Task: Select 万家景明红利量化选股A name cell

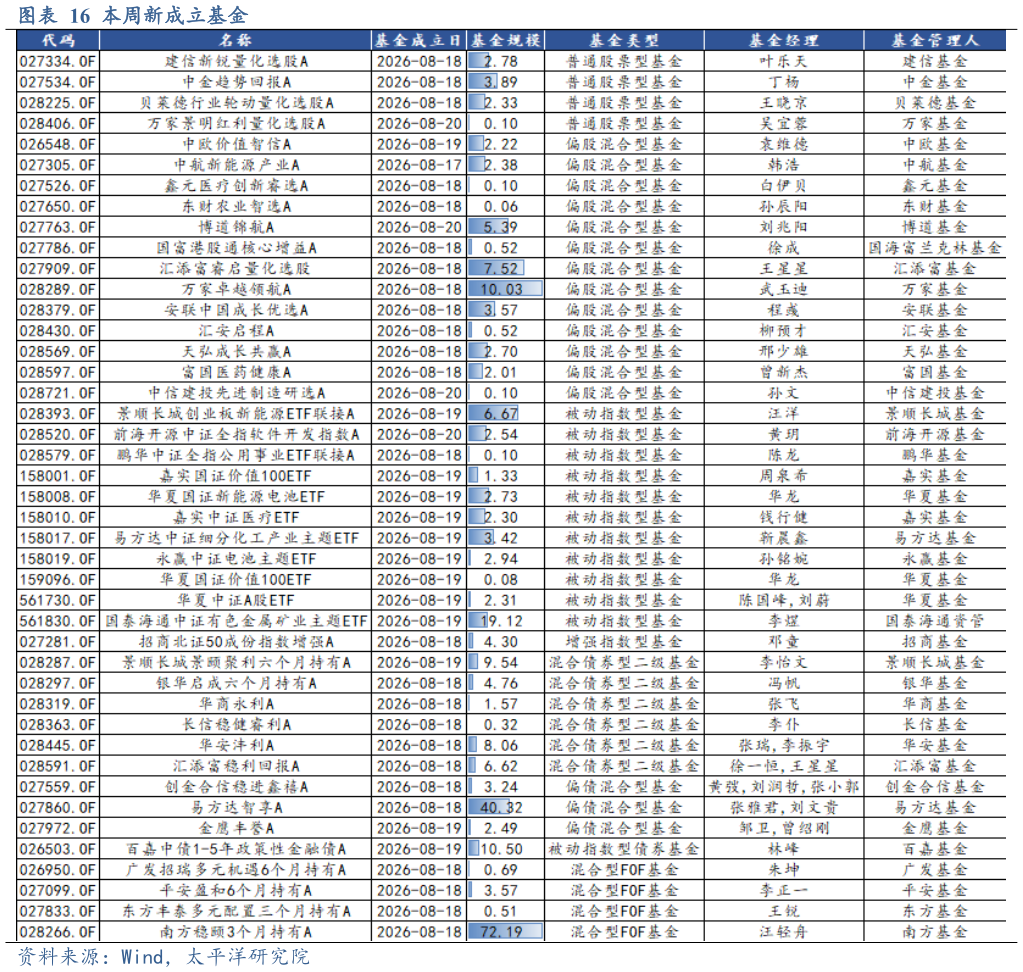Action: click(236, 123)
